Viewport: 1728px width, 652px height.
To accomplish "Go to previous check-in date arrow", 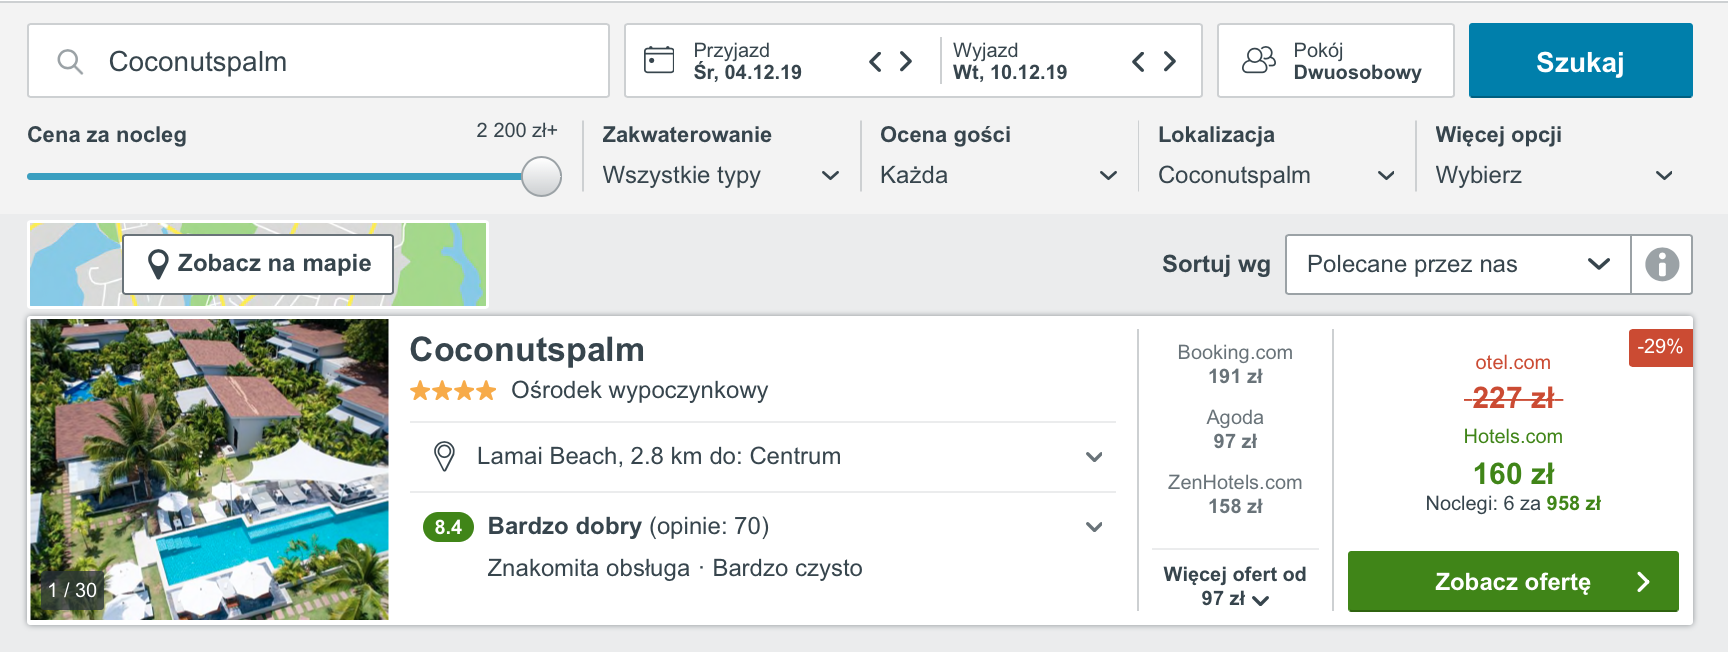I will [875, 62].
